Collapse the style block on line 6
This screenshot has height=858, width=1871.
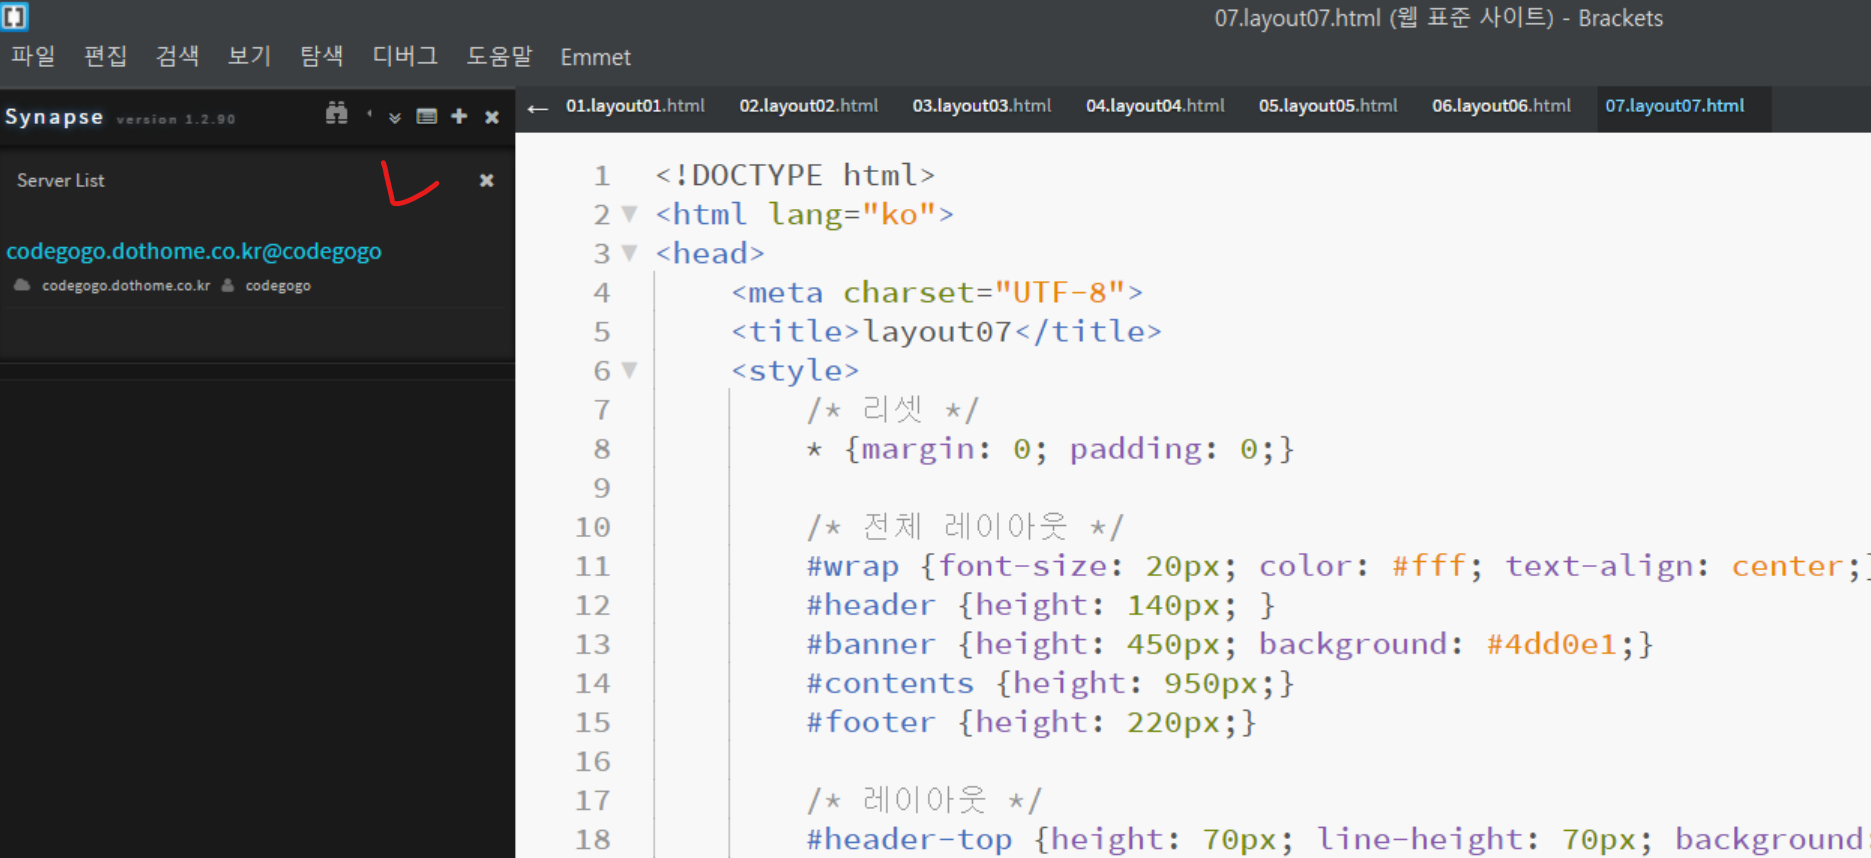click(x=629, y=370)
